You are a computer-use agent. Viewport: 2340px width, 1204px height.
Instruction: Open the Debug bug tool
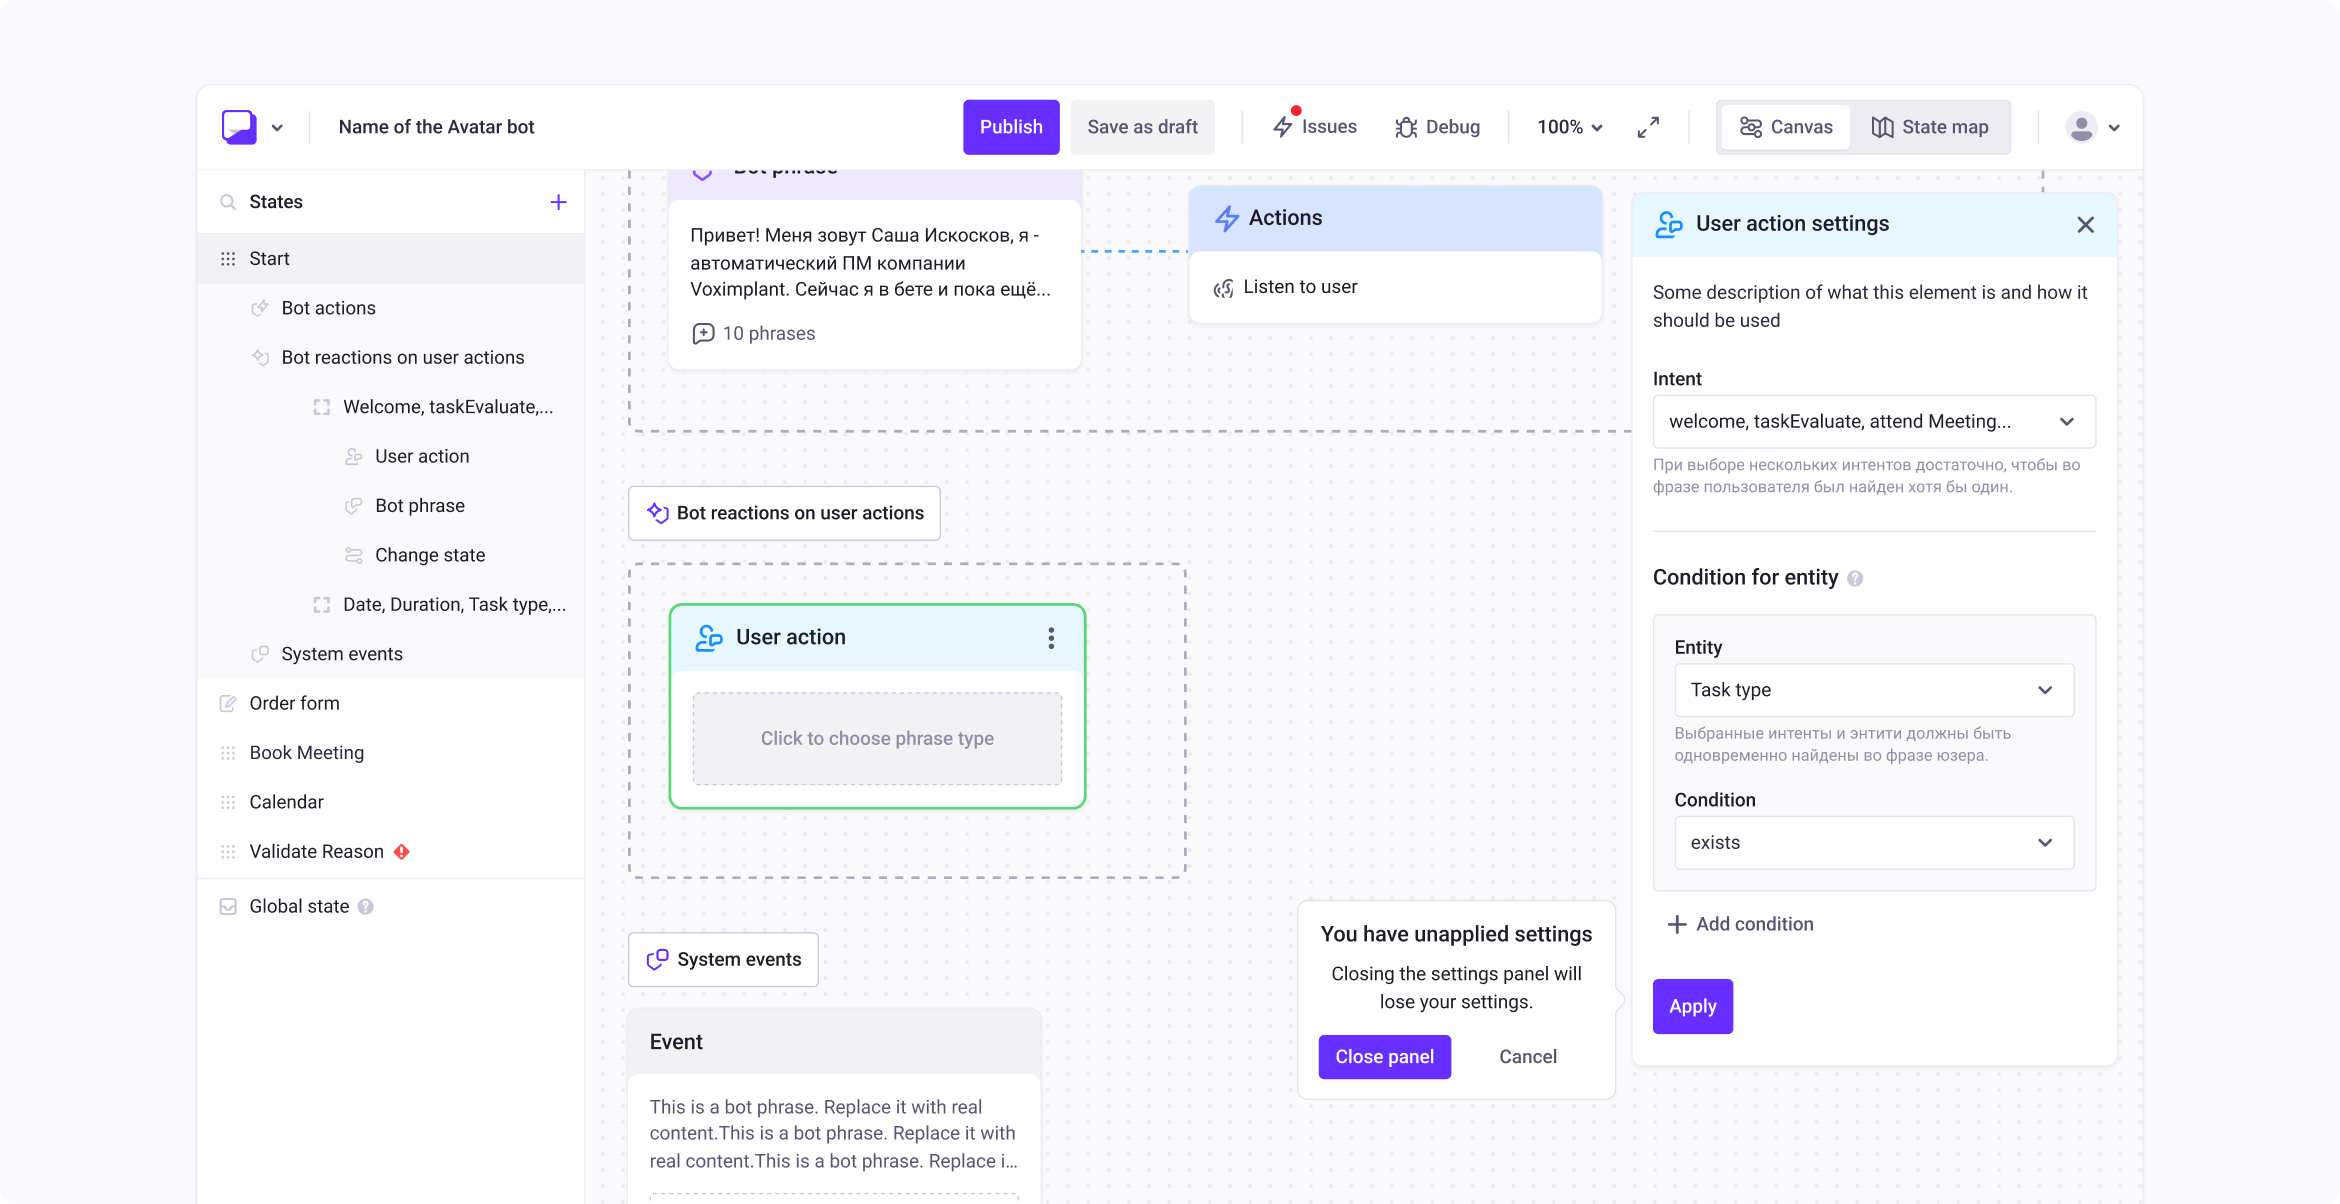1438,127
